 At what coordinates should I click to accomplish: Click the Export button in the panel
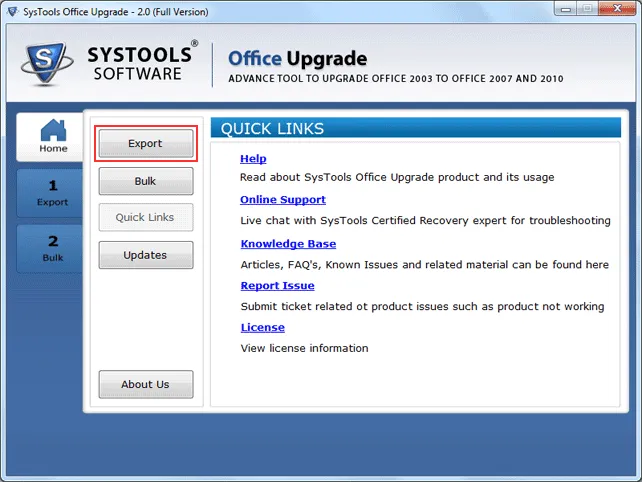[146, 143]
